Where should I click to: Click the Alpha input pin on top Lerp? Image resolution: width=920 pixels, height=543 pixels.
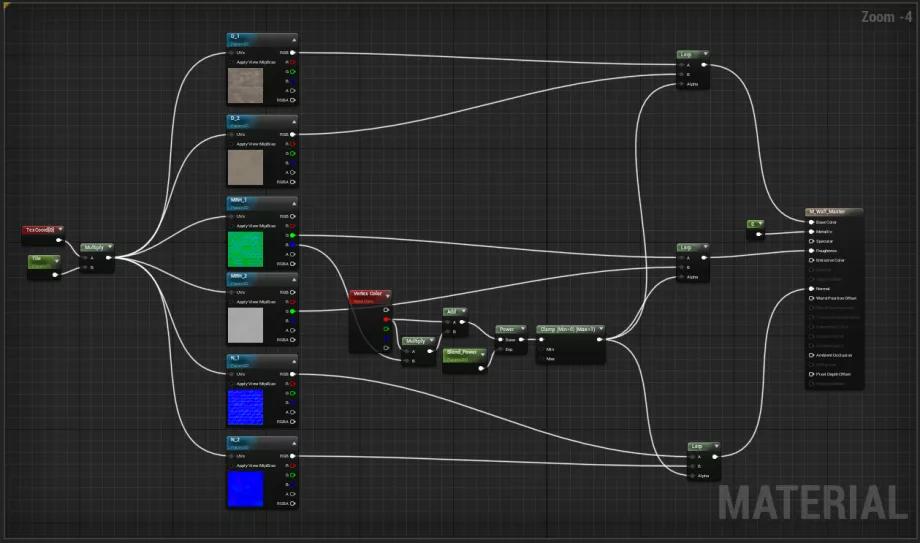[x=681, y=84]
